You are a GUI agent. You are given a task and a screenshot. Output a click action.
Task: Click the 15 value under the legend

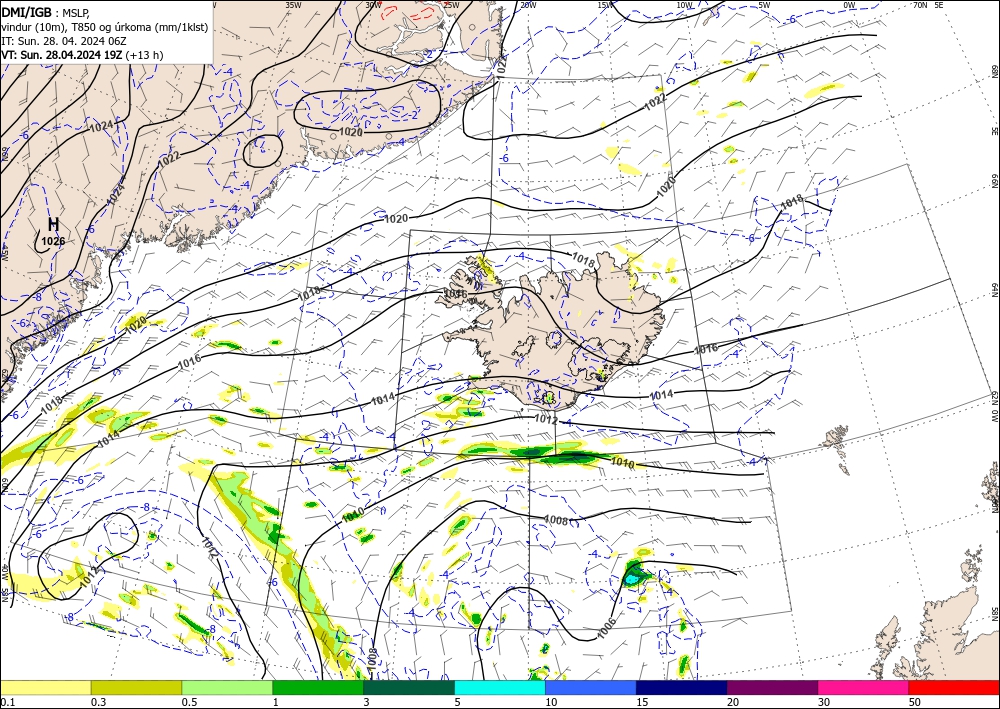642,702
